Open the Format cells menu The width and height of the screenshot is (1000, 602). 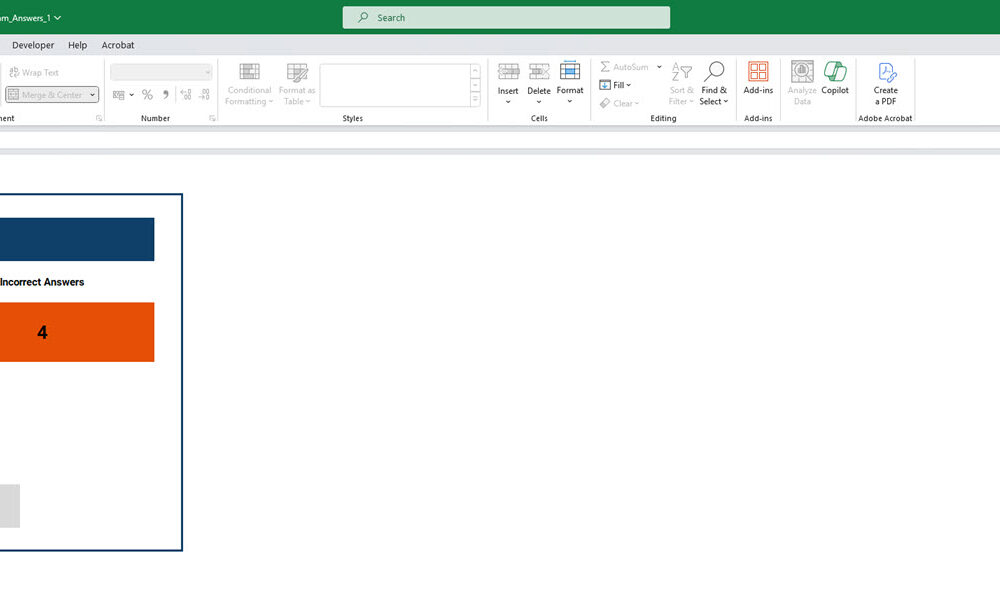(570, 83)
